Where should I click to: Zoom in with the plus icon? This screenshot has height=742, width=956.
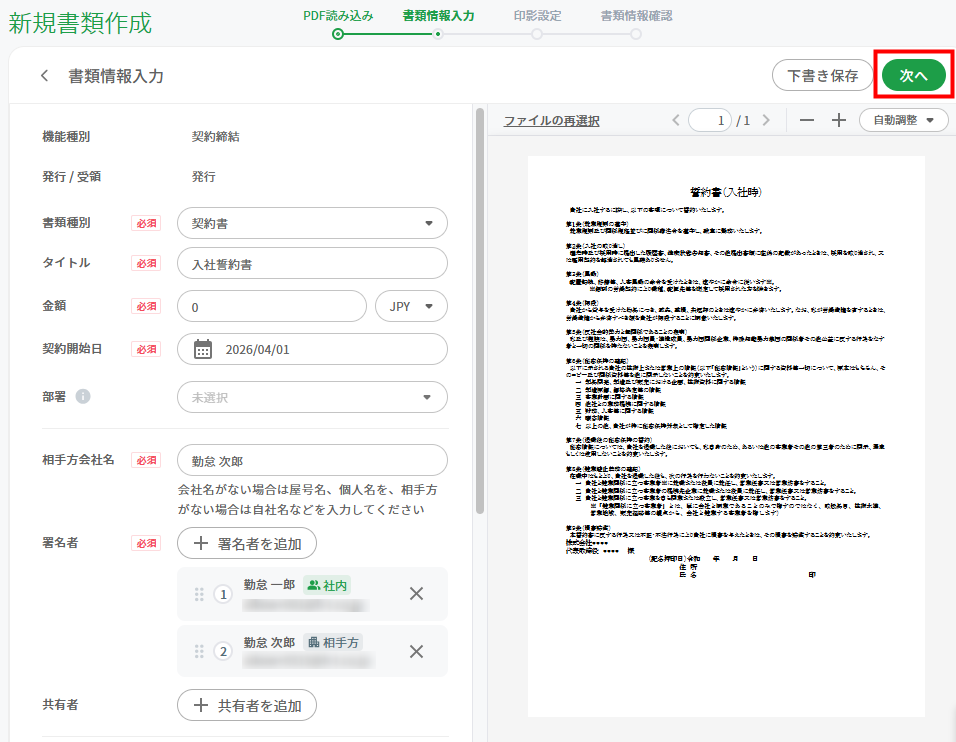839,120
